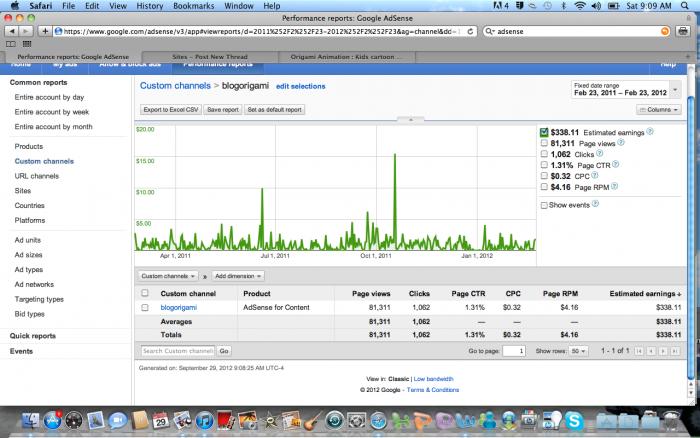Click Set as default report button
The height and width of the screenshot is (438, 700).
tap(275, 110)
